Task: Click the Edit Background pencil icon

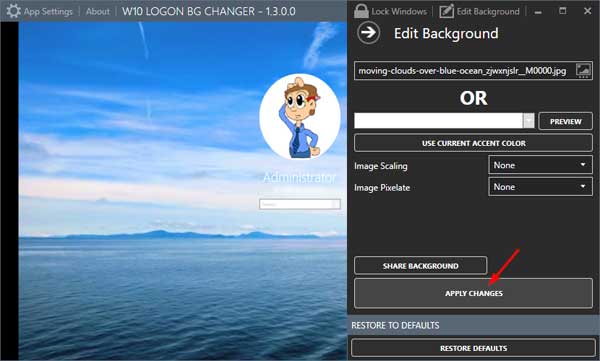Action: (446, 11)
